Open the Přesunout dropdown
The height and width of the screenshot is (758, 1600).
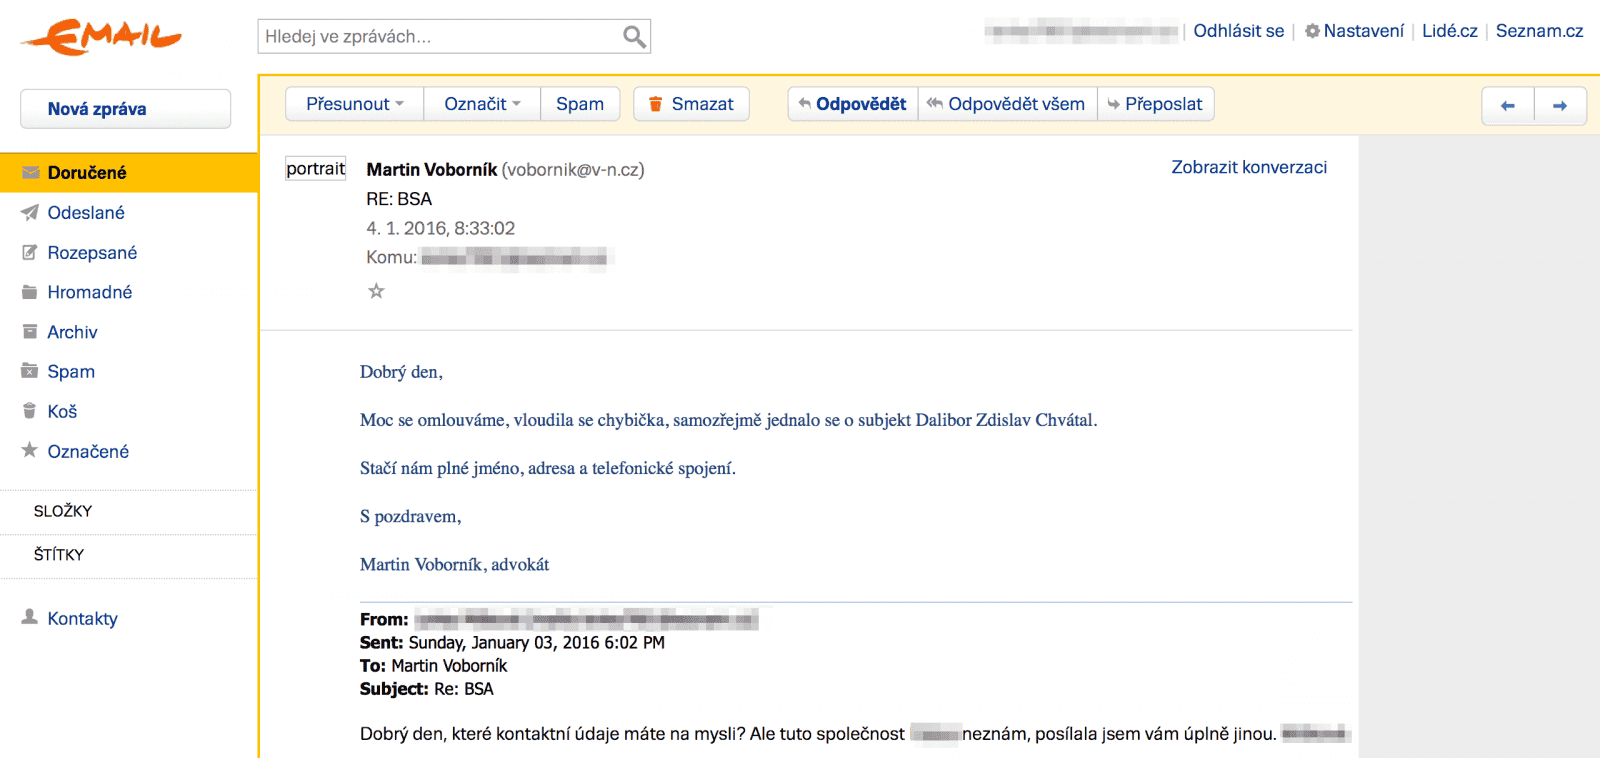tap(354, 104)
